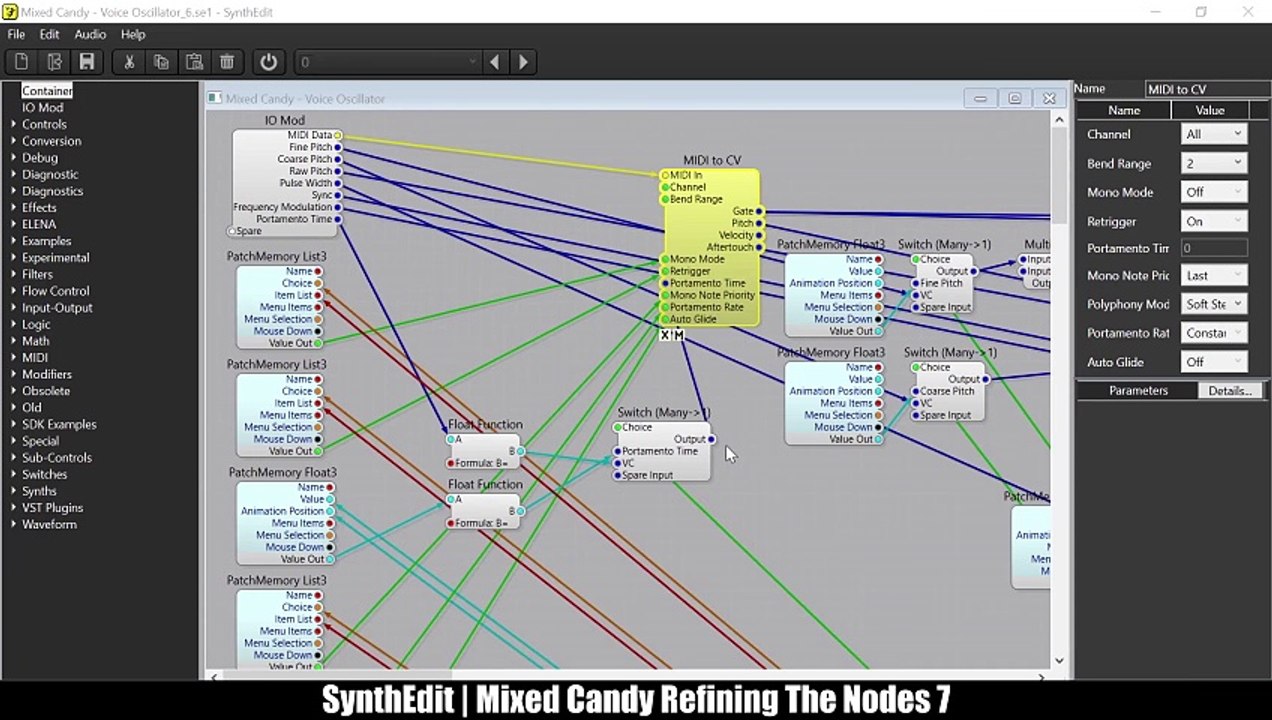
Task: Click the X button below MIDI to CV module
Action: point(666,335)
